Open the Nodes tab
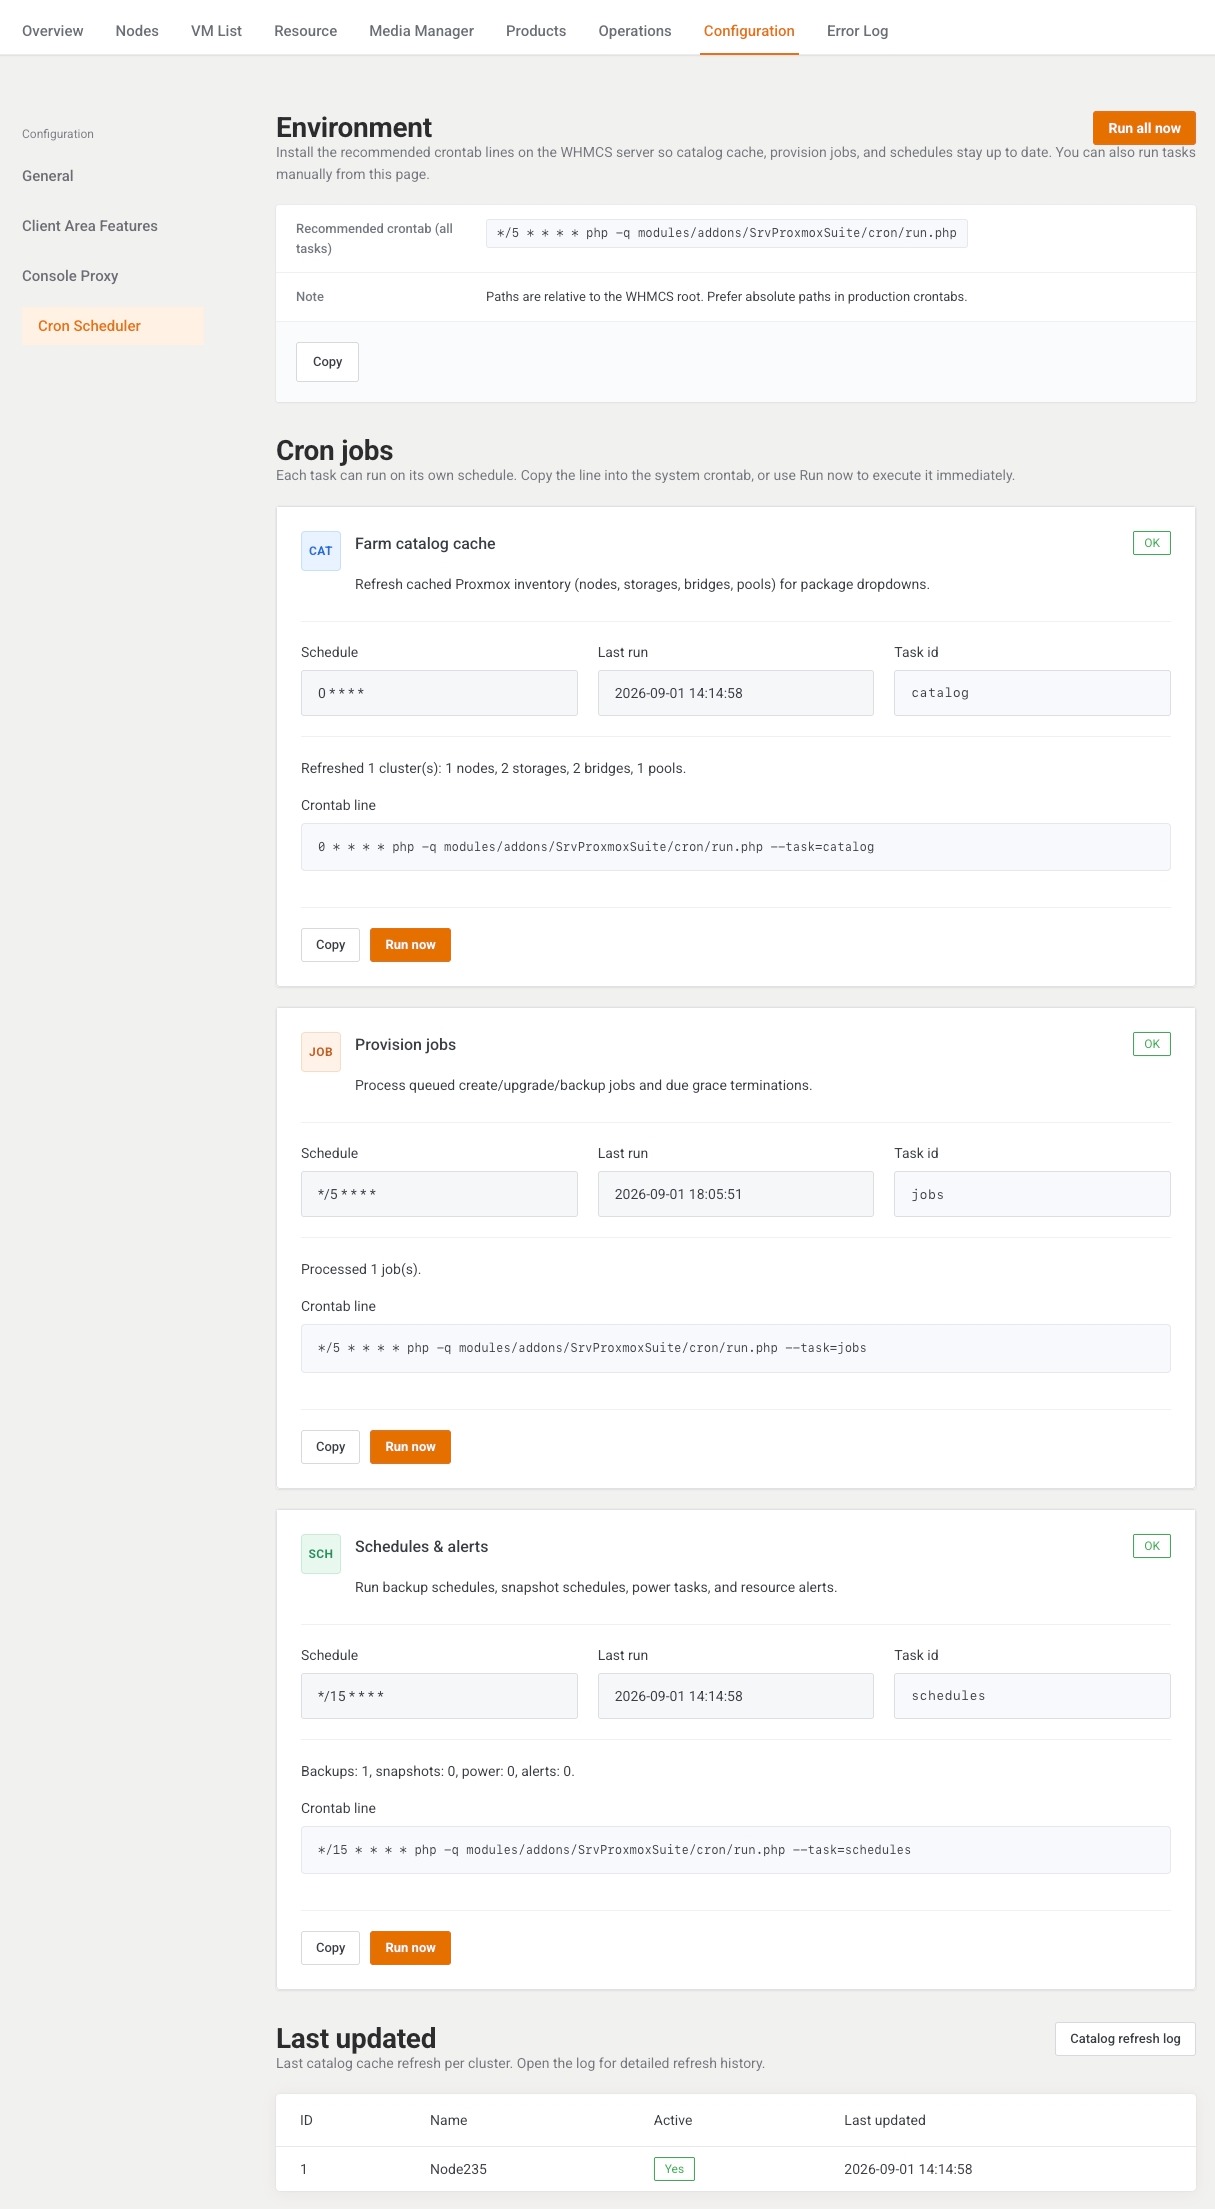Image resolution: width=1215 pixels, height=2209 pixels. [137, 31]
